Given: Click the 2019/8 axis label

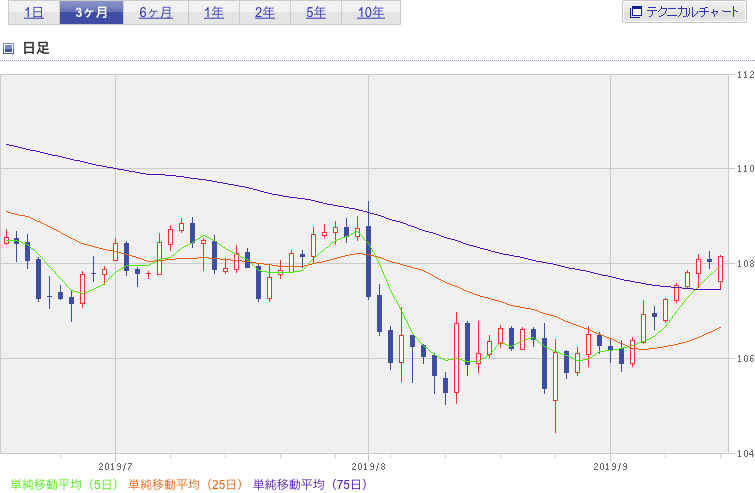Looking at the screenshot, I should click(x=368, y=467).
